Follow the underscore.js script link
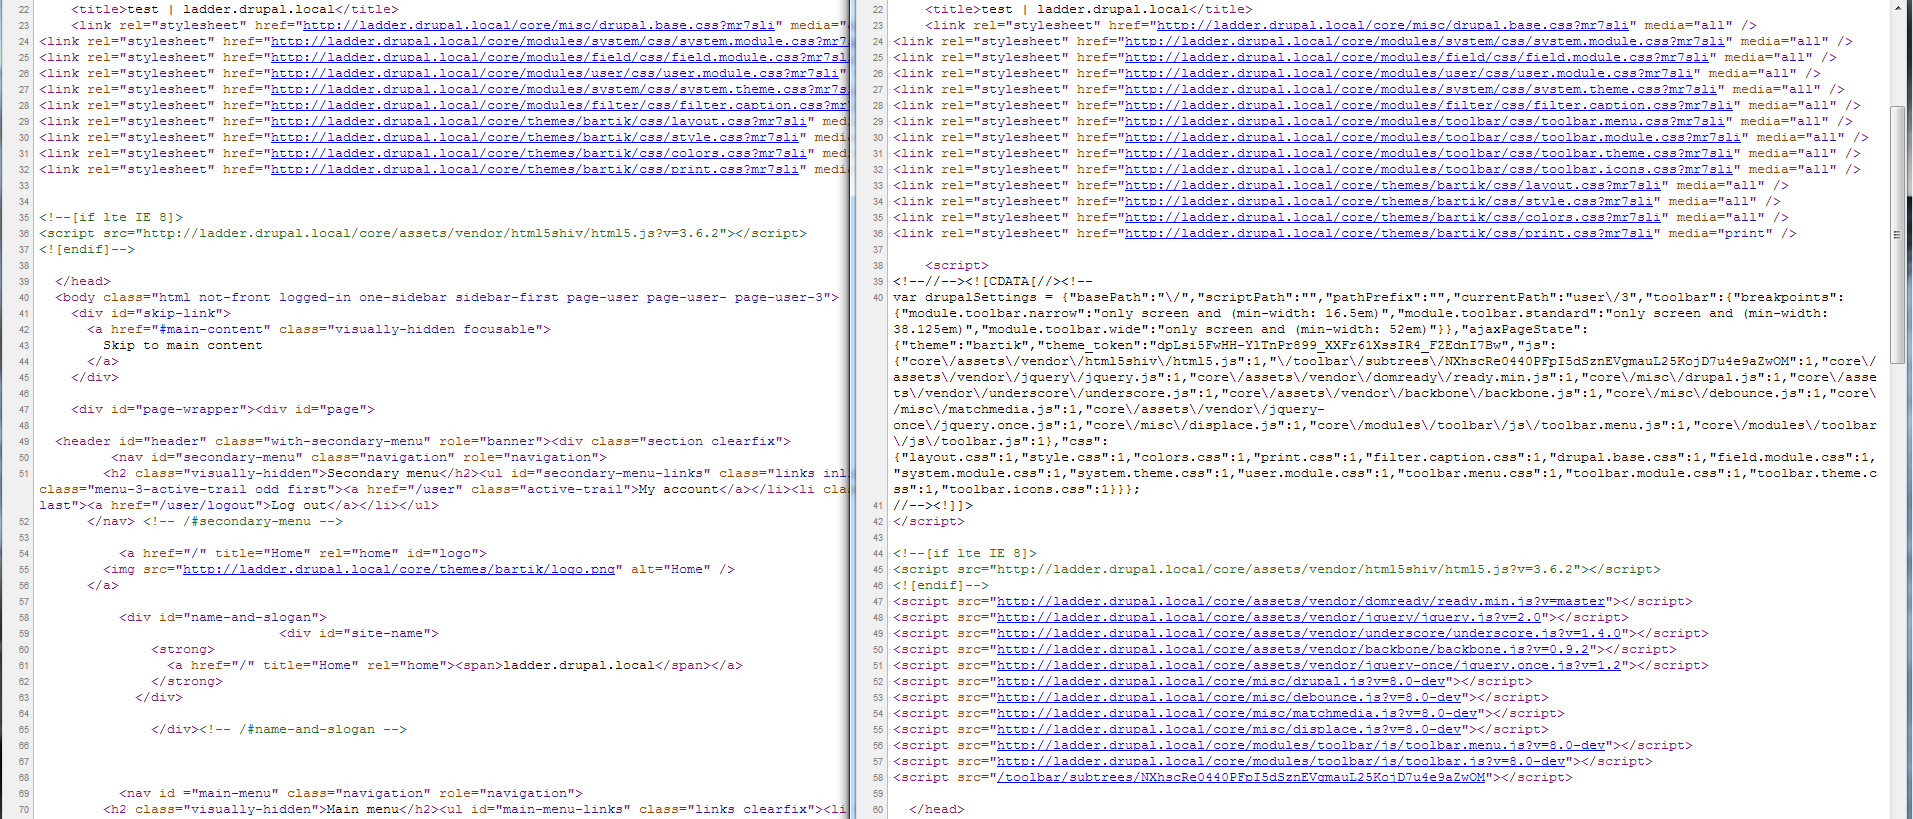Viewport: 1913px width, 819px height. 1309,633
